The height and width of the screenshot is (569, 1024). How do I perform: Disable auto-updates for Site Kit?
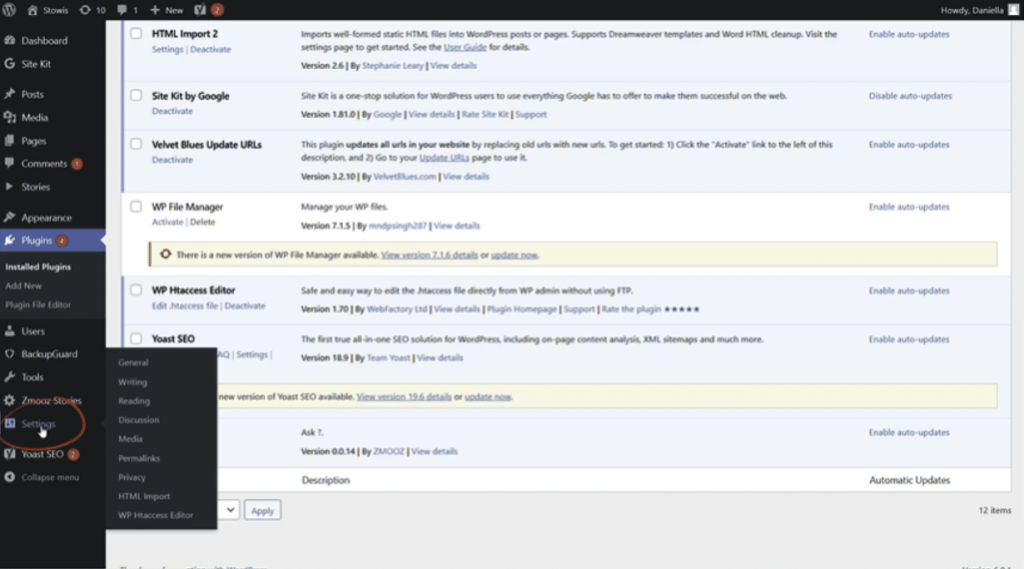pos(910,96)
